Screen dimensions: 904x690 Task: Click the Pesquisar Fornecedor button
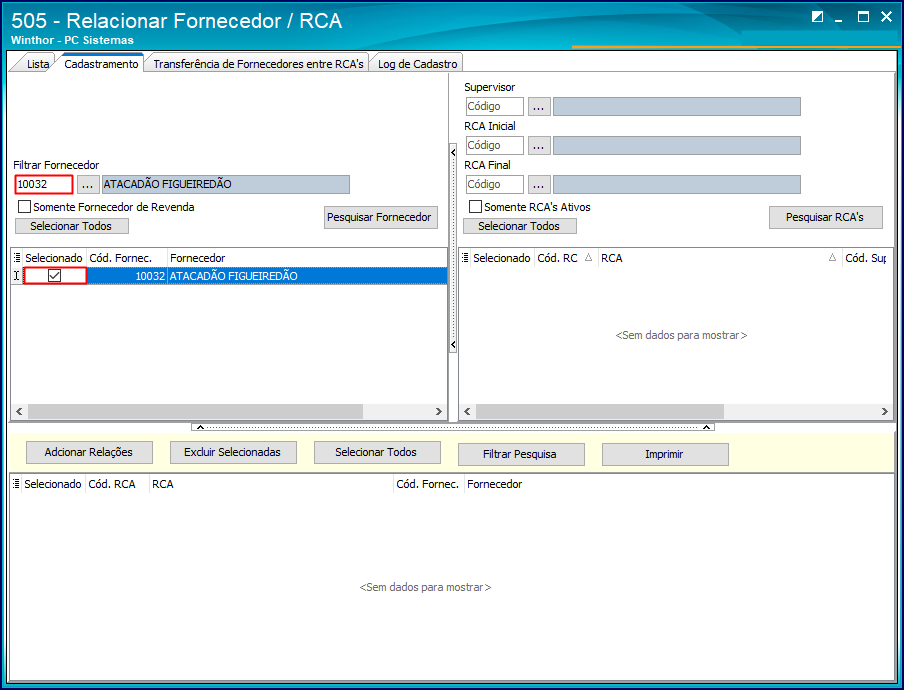(x=381, y=217)
